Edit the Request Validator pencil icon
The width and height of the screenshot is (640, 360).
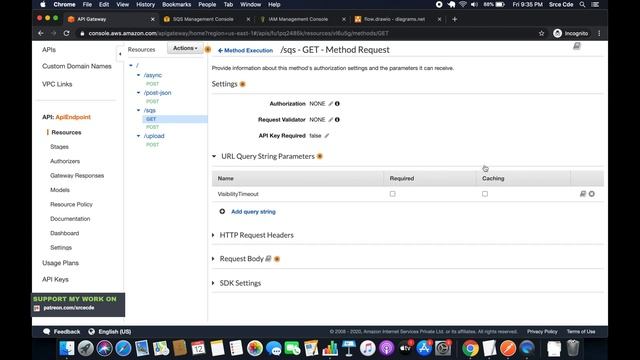pos(331,120)
